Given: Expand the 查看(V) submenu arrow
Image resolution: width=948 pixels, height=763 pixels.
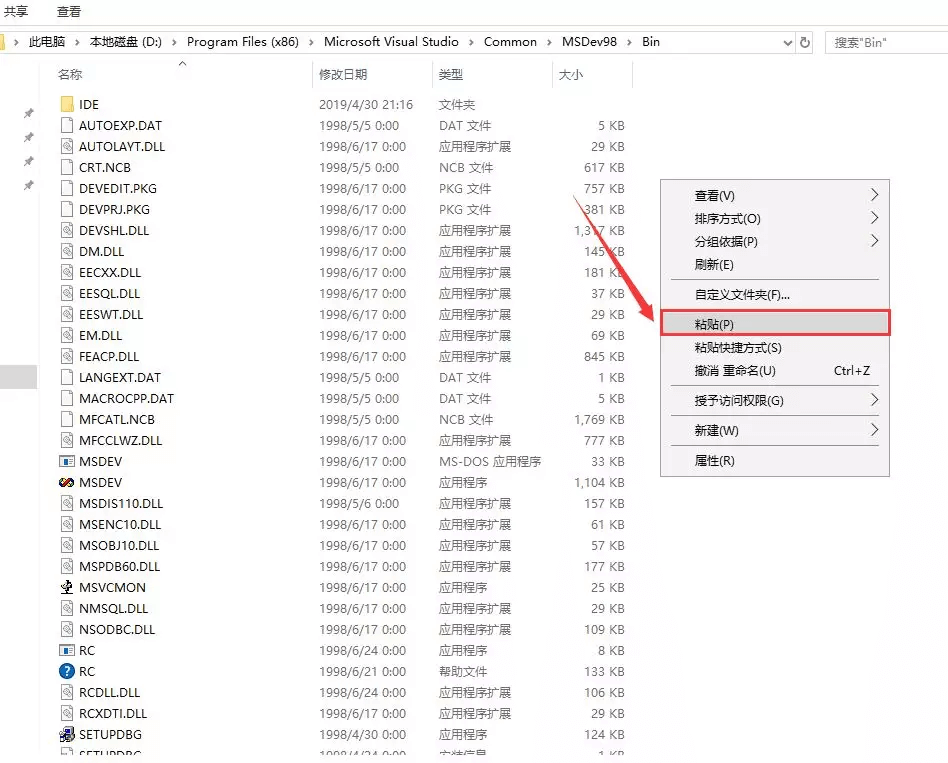Looking at the screenshot, I should [x=874, y=195].
